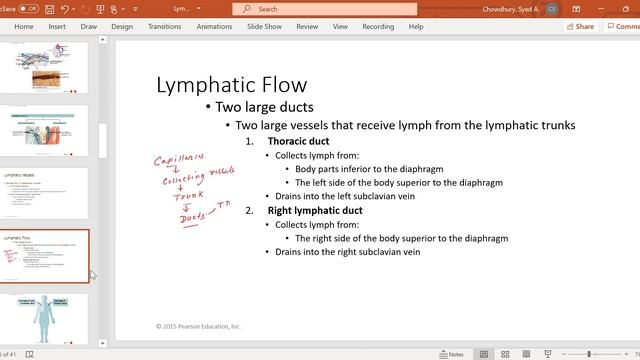The height and width of the screenshot is (360, 640).
Task: Click the slide count status indicator
Action: (8, 354)
